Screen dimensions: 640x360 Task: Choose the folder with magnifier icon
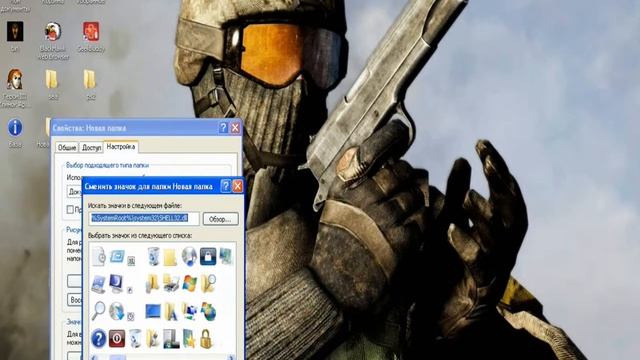pos(208,284)
